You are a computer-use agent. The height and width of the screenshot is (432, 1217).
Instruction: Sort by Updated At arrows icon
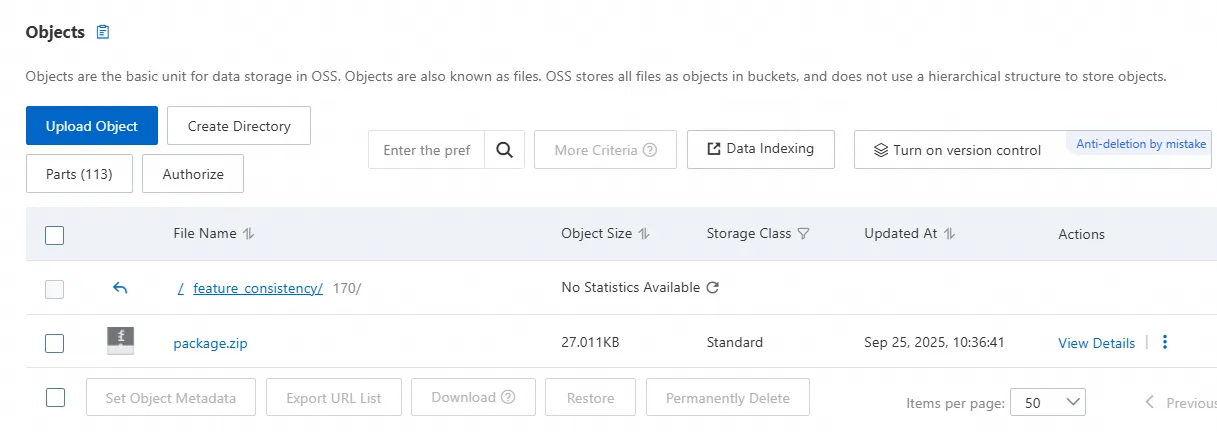(x=950, y=234)
